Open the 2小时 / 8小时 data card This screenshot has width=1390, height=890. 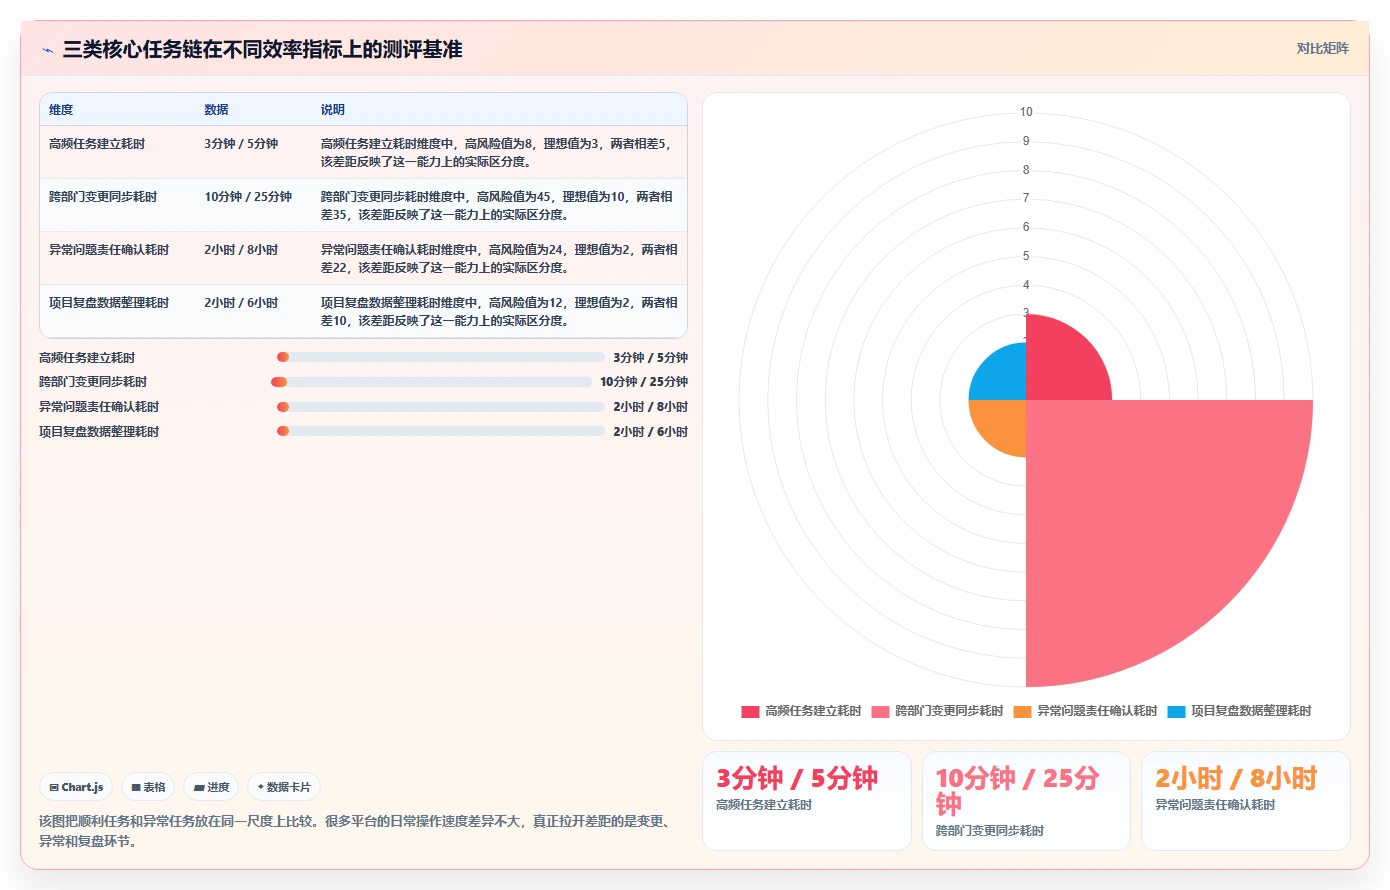click(x=1245, y=801)
